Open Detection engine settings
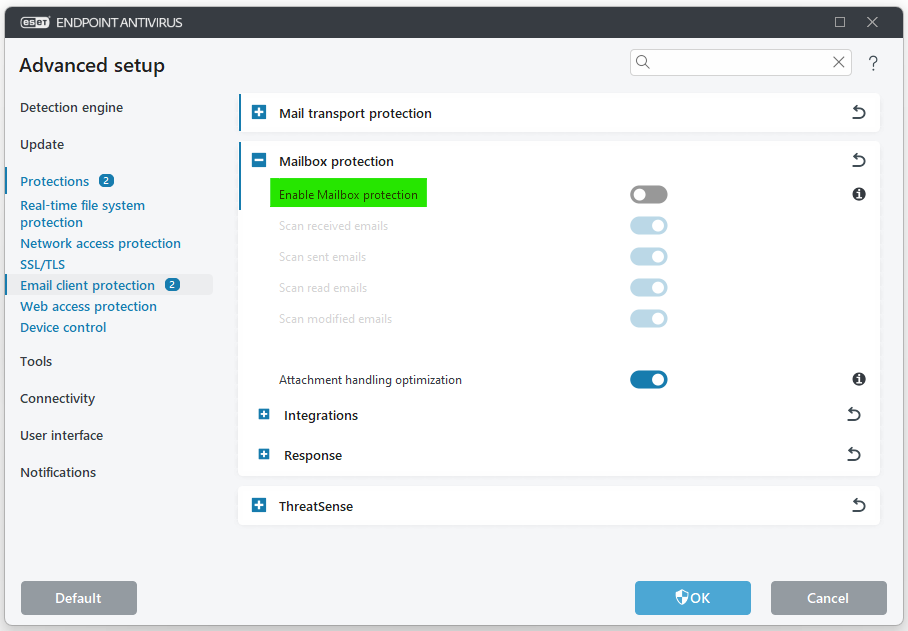 71,108
